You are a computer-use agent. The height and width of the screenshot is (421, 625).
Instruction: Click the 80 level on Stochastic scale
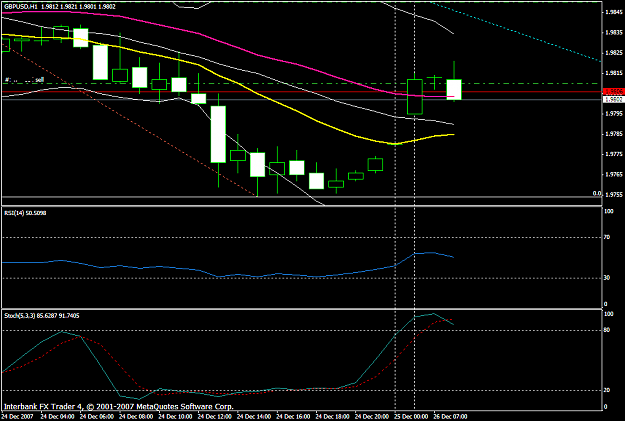(607, 330)
